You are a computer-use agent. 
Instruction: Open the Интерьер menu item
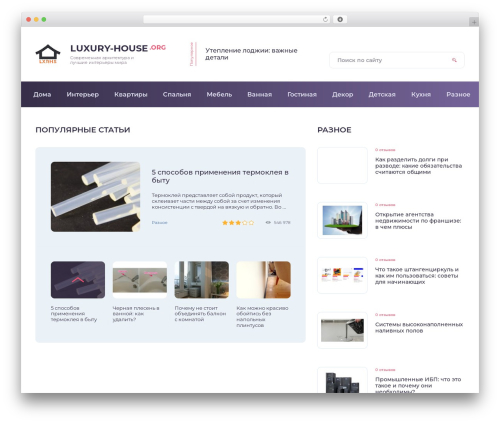(83, 94)
